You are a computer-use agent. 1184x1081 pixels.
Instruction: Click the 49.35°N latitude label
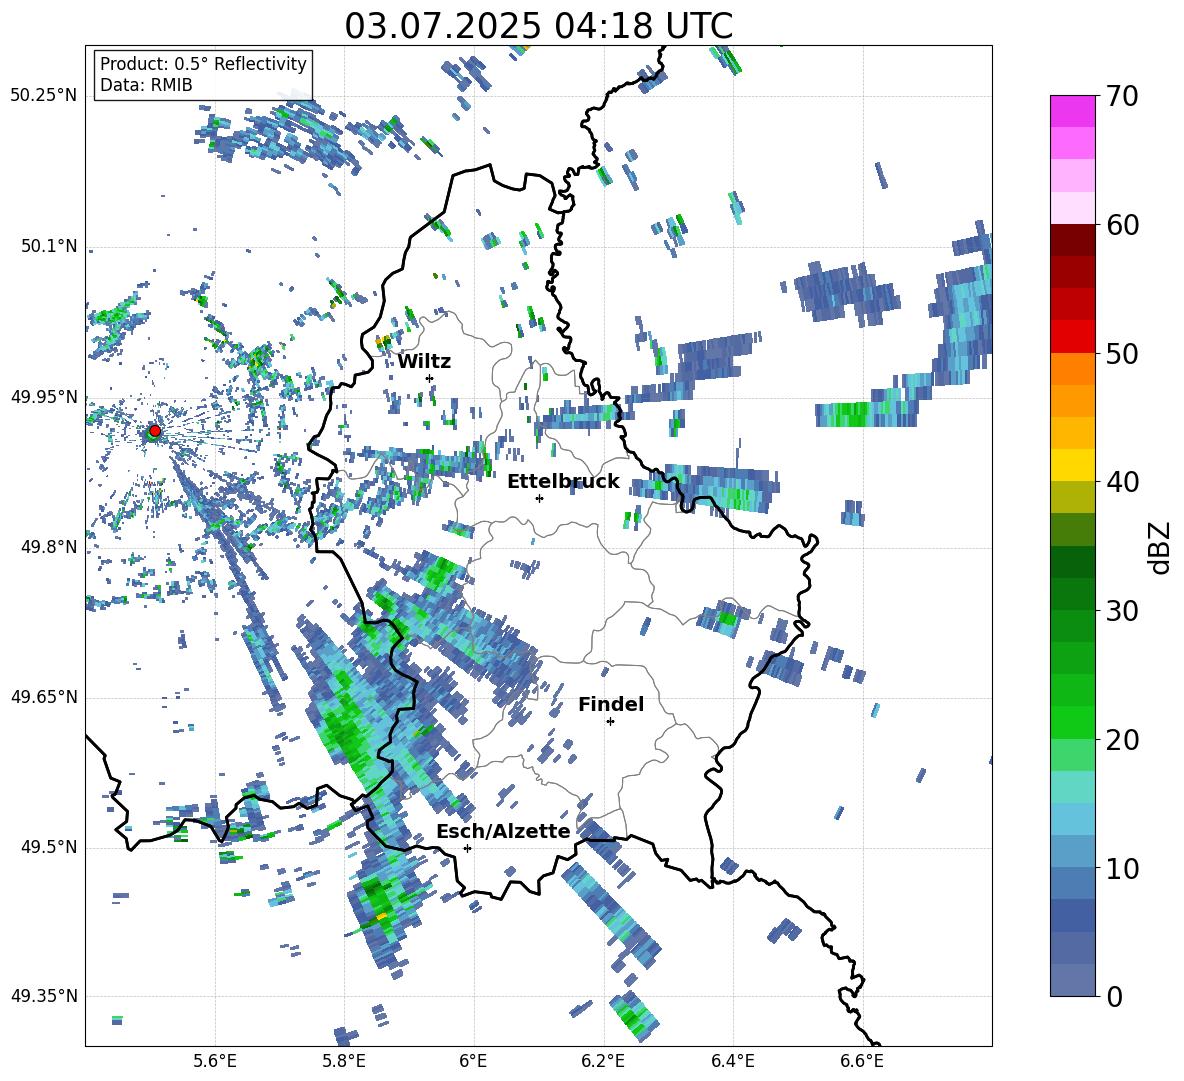pyautogui.click(x=44, y=996)
